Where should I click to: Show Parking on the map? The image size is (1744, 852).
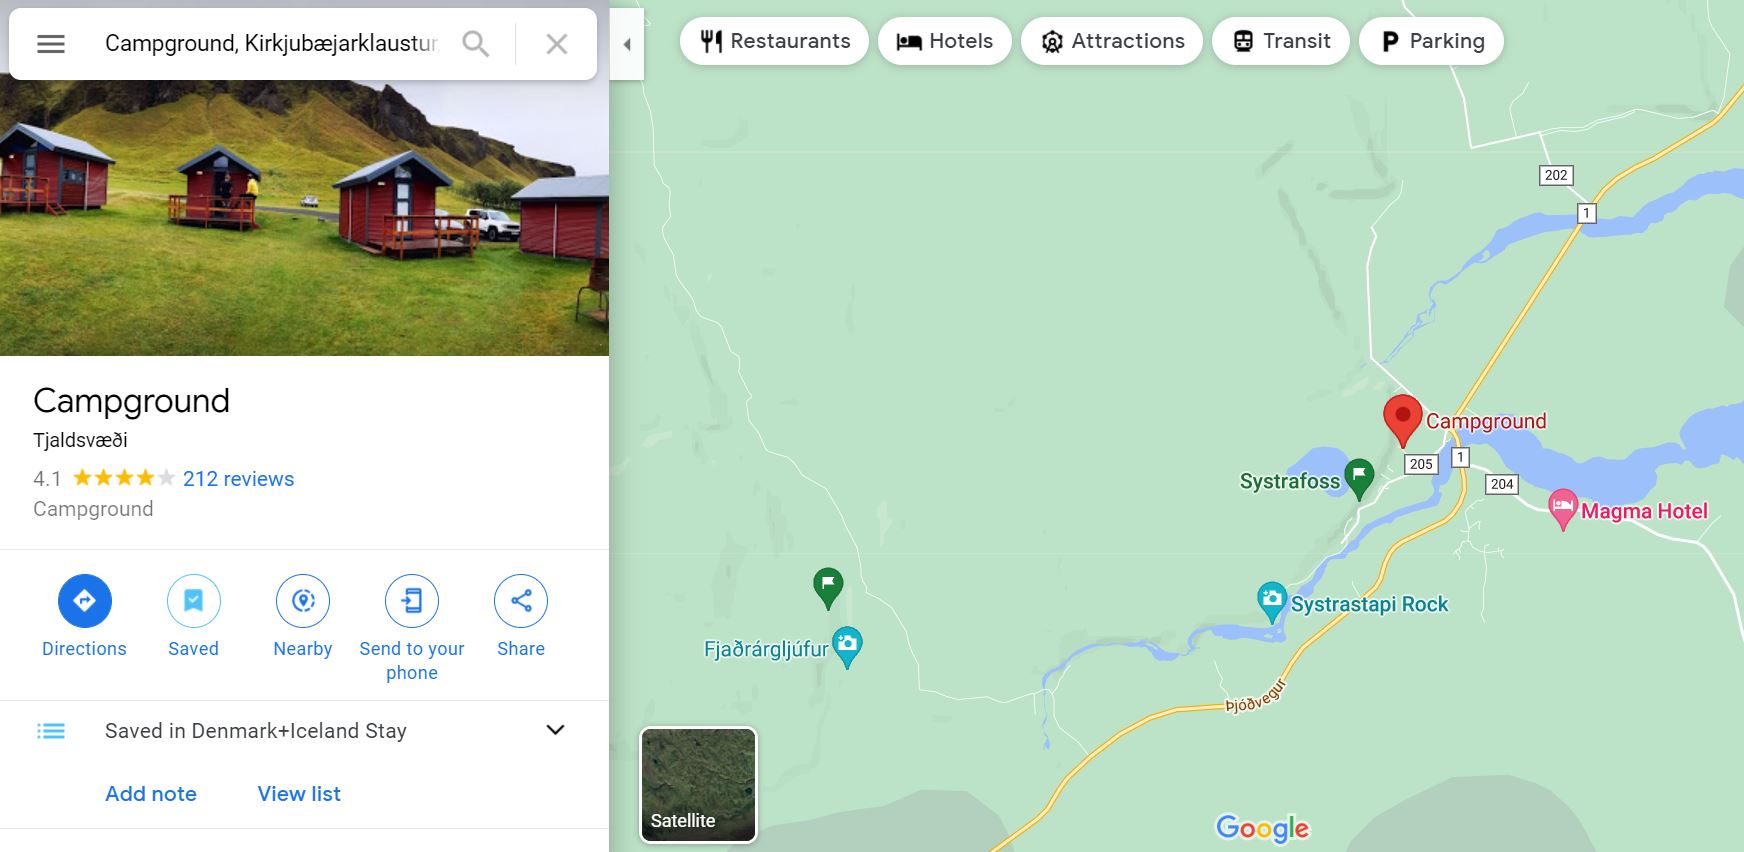click(x=1431, y=41)
